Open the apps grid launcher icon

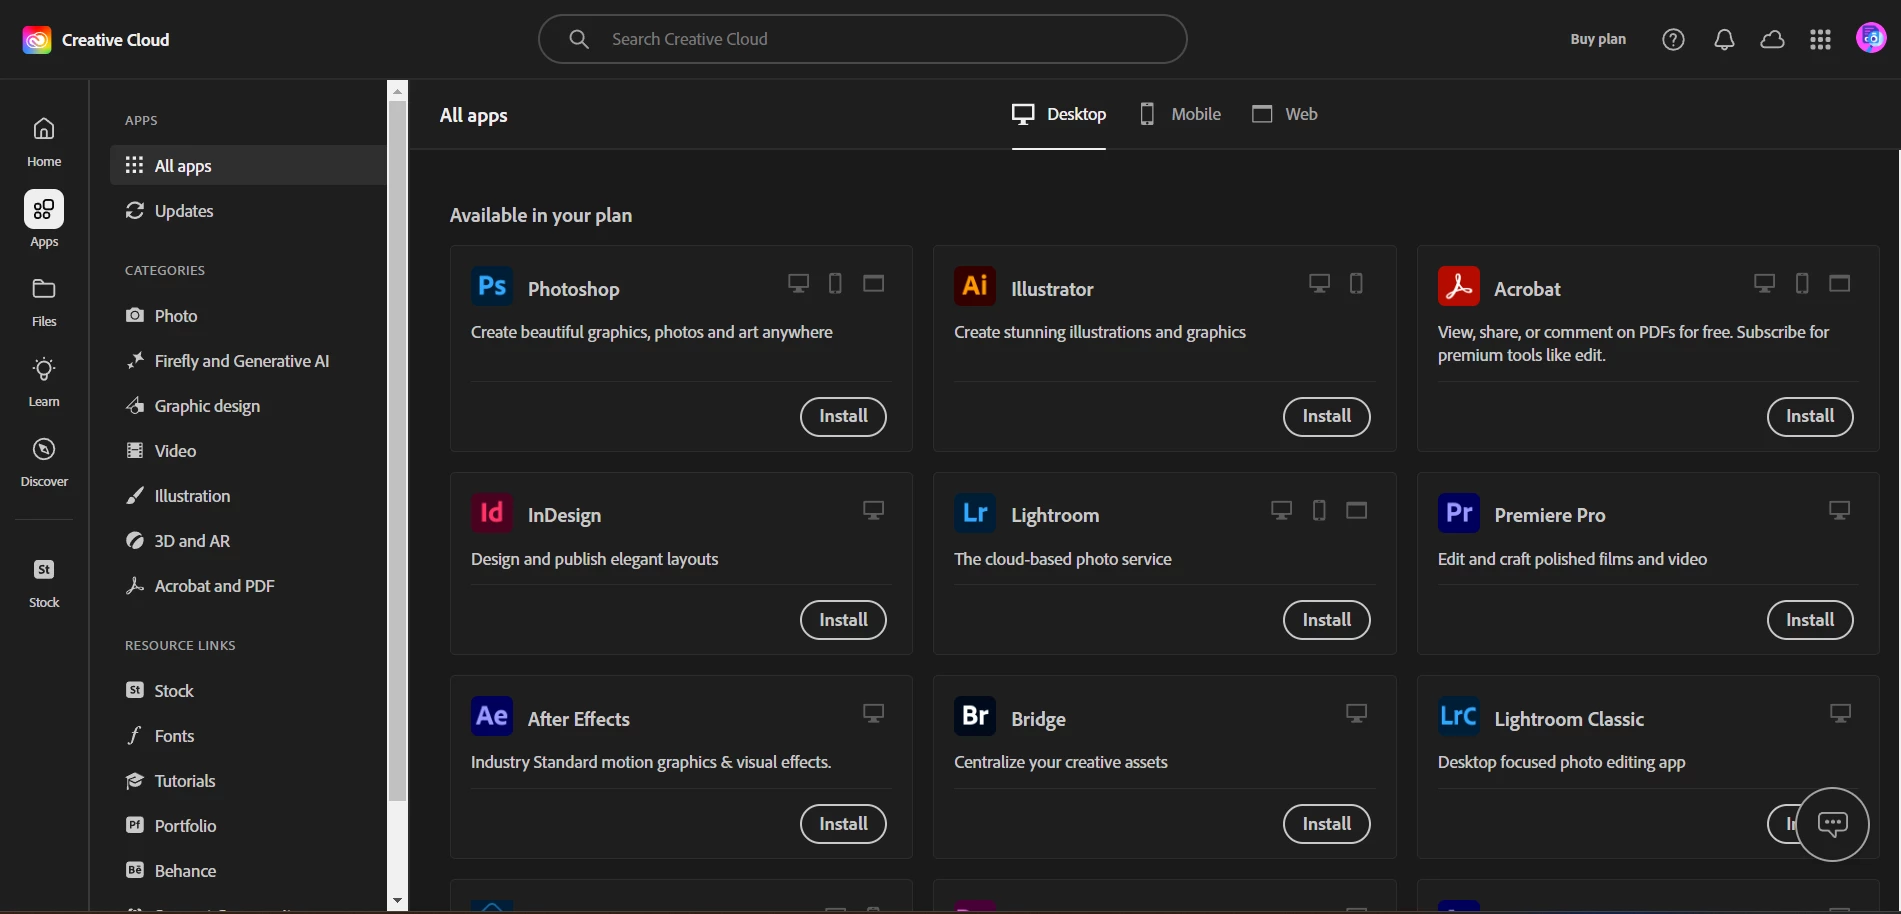pos(1820,39)
